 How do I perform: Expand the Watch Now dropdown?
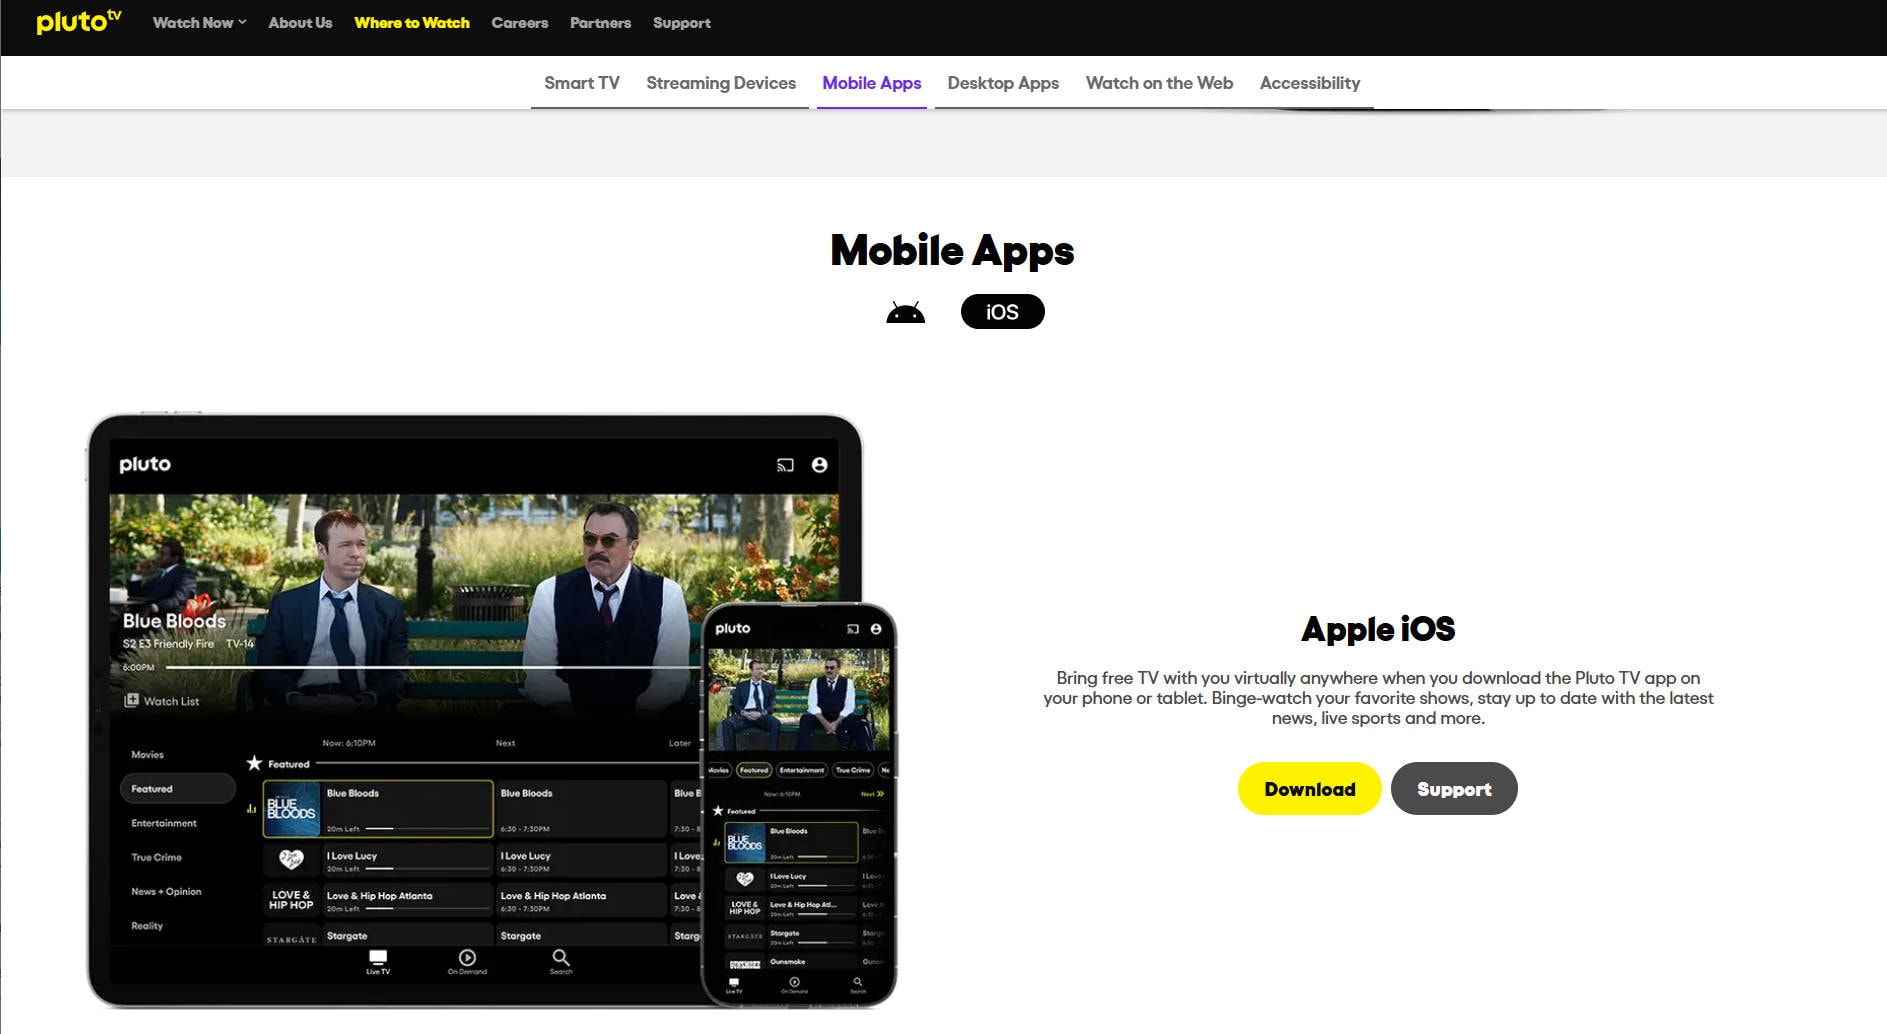click(198, 22)
